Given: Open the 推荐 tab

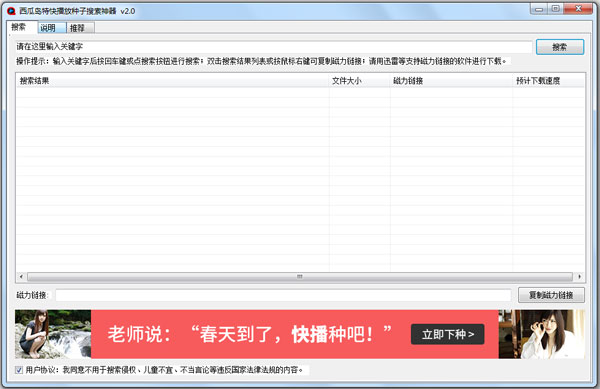Looking at the screenshot, I should coord(80,28).
